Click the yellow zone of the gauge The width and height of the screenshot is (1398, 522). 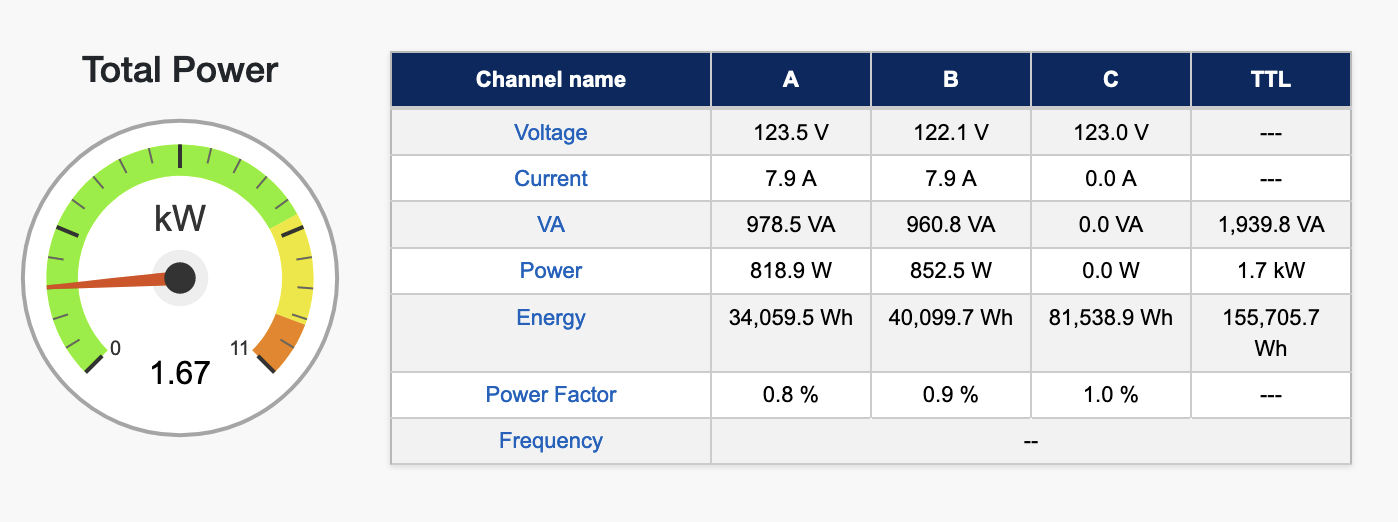[296, 272]
